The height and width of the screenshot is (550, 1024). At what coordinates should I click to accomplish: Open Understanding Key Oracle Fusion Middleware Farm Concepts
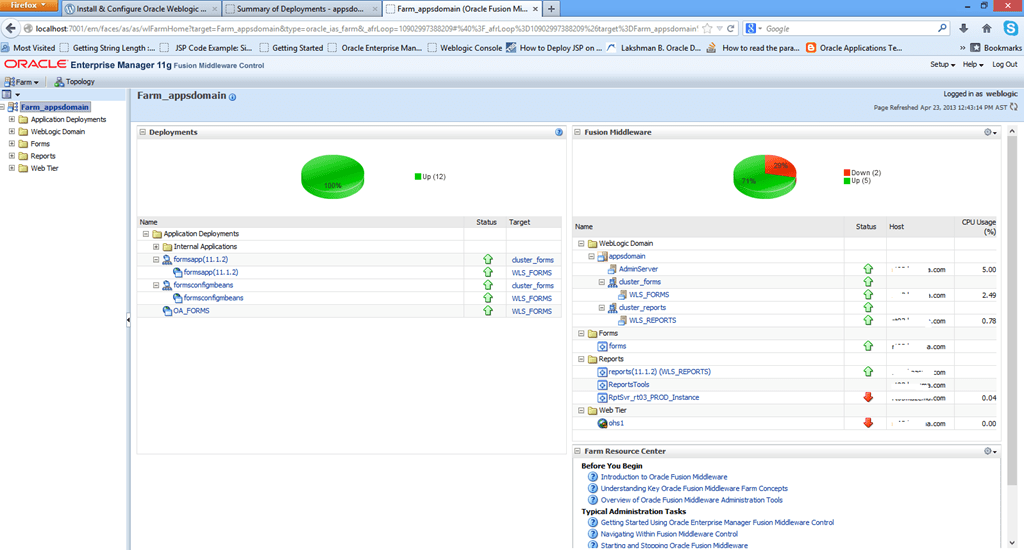pyautogui.click(x=694, y=489)
